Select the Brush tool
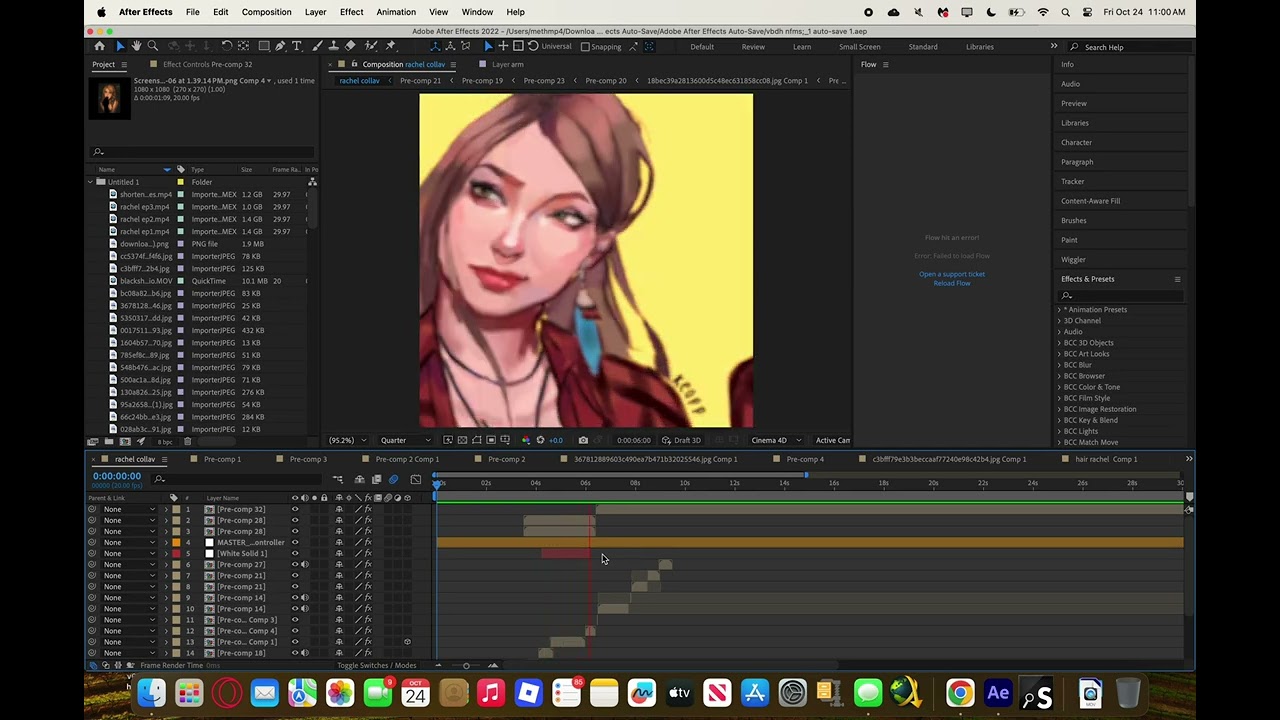Image resolution: width=1280 pixels, height=720 pixels. coord(317,46)
